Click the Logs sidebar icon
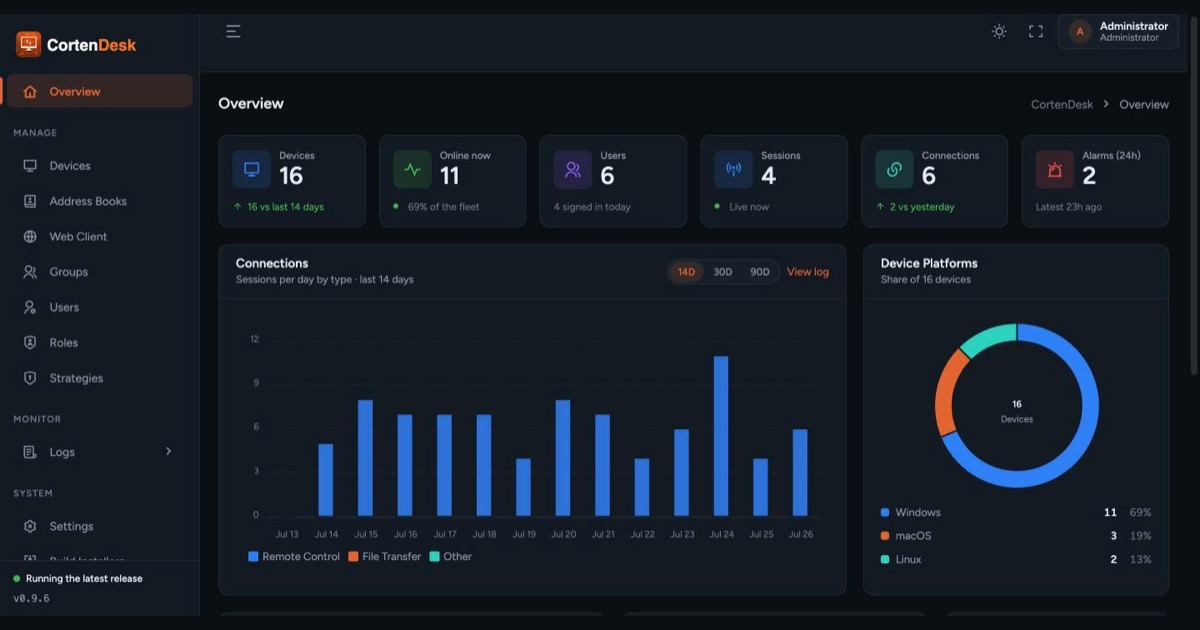1200x630 pixels. (x=30, y=452)
